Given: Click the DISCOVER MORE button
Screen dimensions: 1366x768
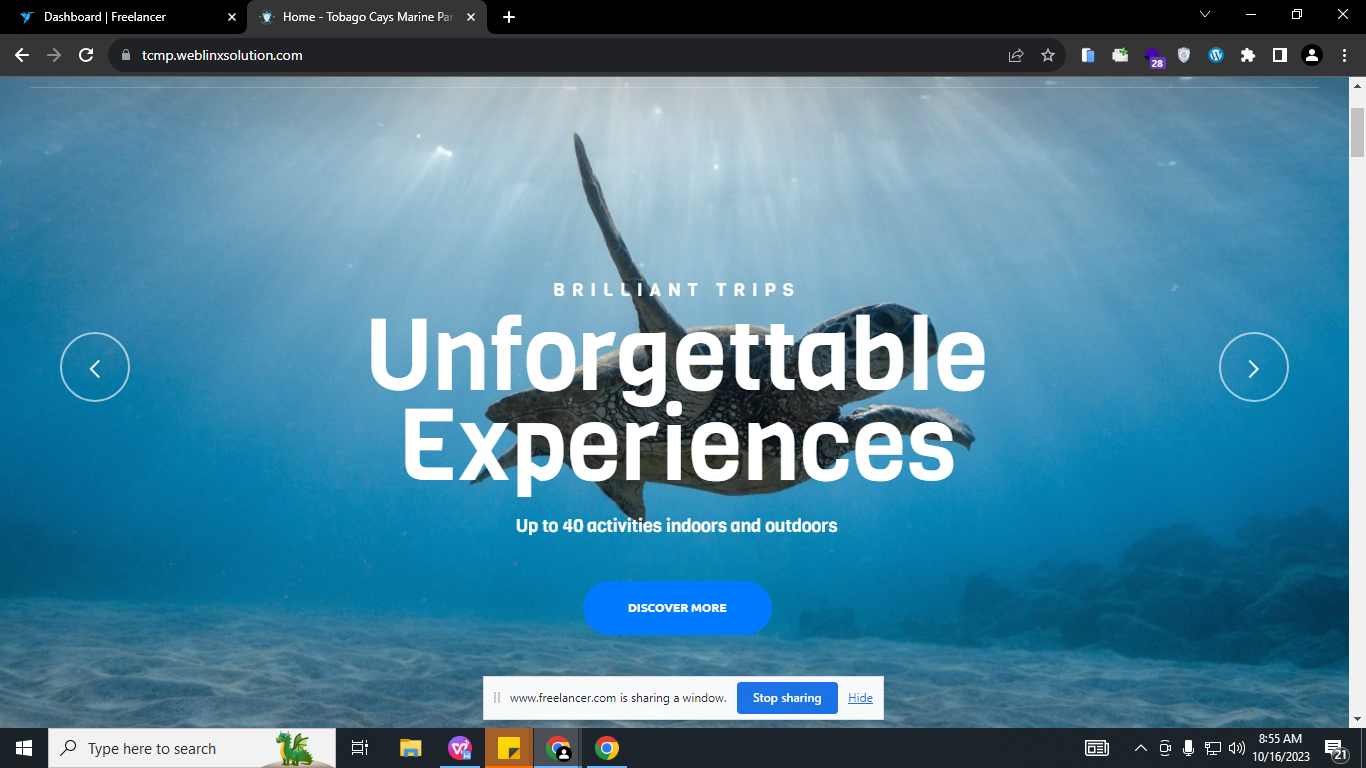Looking at the screenshot, I should 677,608.
